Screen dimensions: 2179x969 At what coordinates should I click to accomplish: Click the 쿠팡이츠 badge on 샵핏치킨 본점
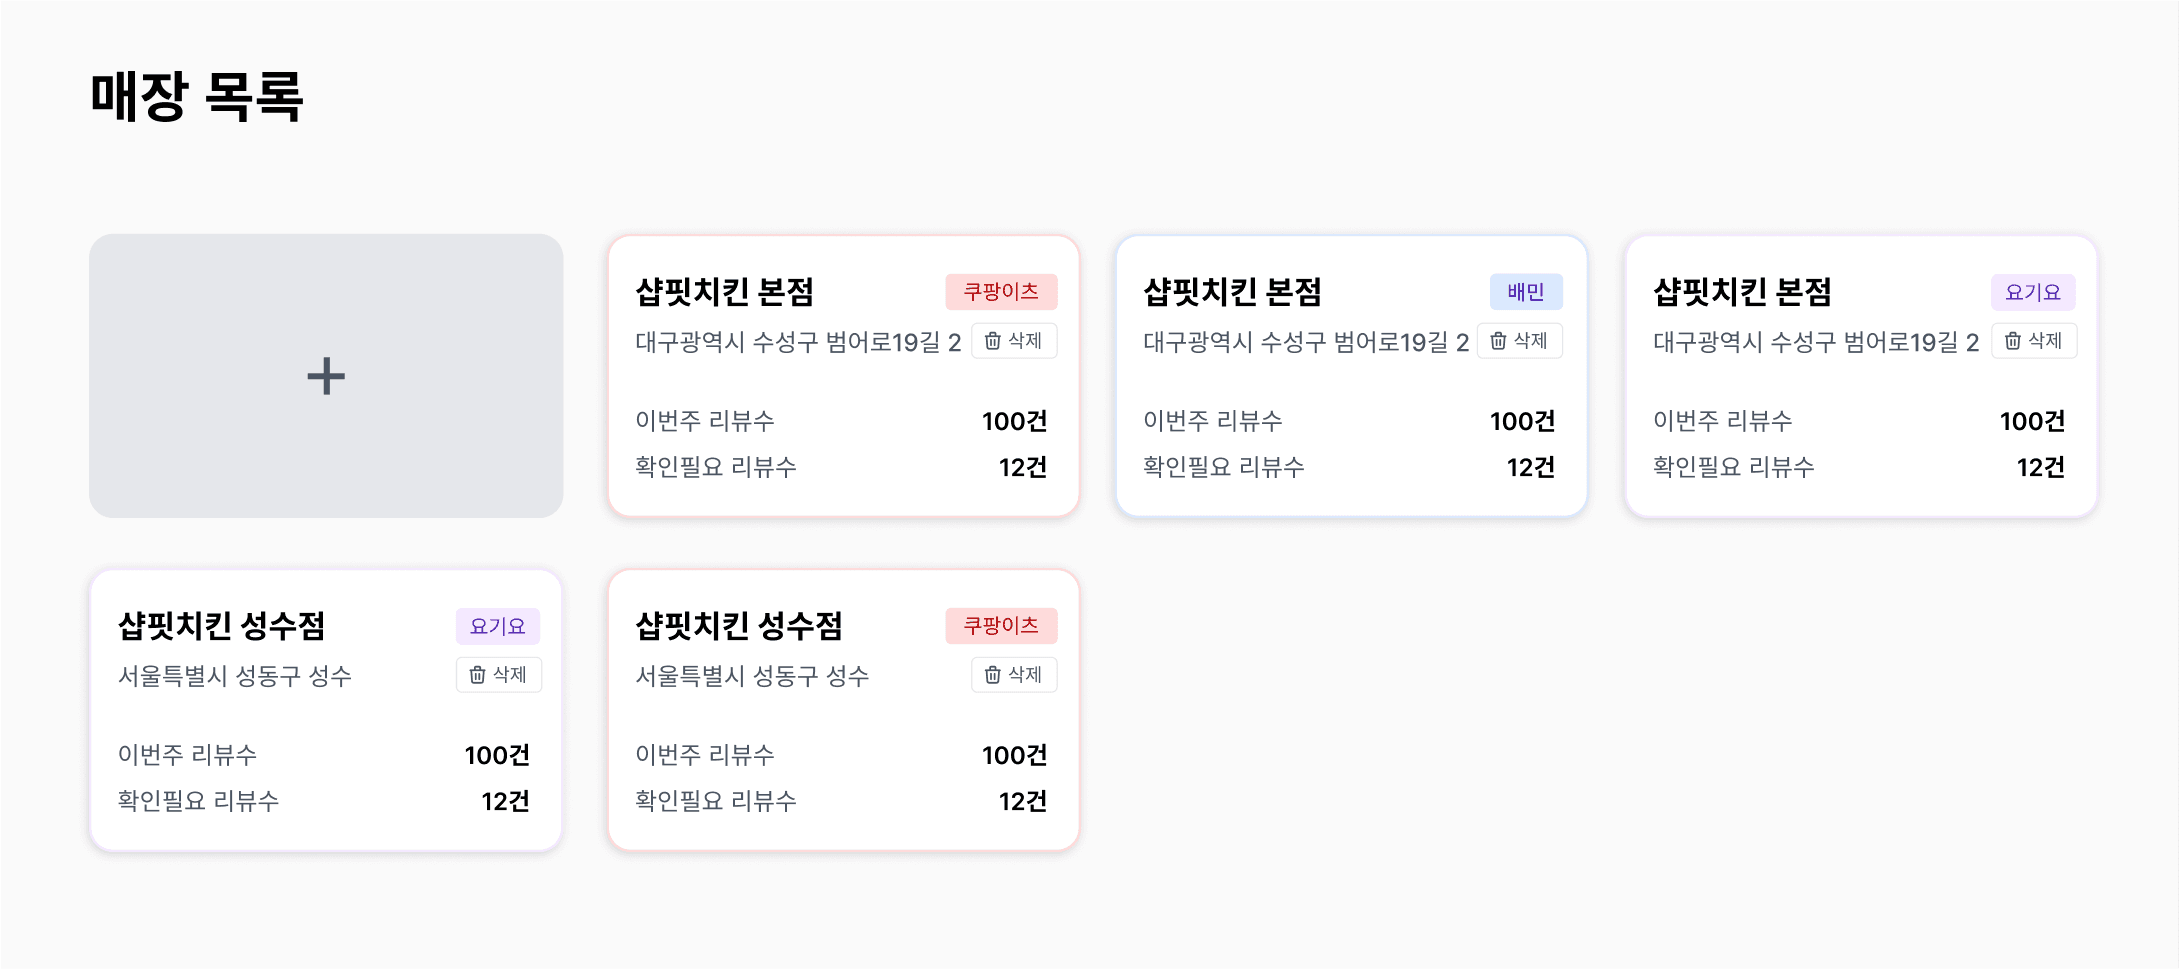(1001, 292)
